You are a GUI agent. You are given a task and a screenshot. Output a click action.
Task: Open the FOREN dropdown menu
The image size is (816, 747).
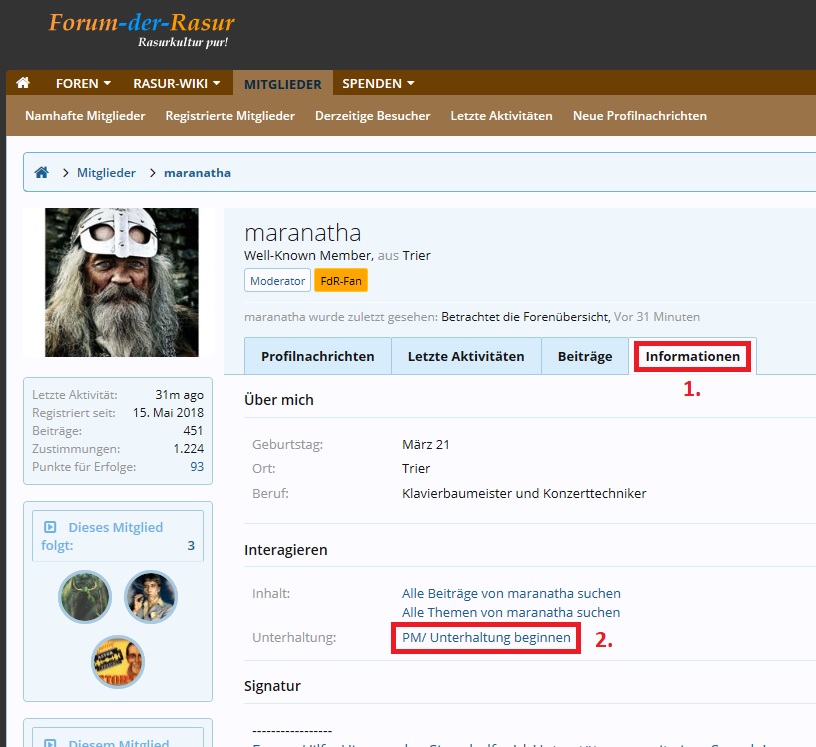click(83, 83)
